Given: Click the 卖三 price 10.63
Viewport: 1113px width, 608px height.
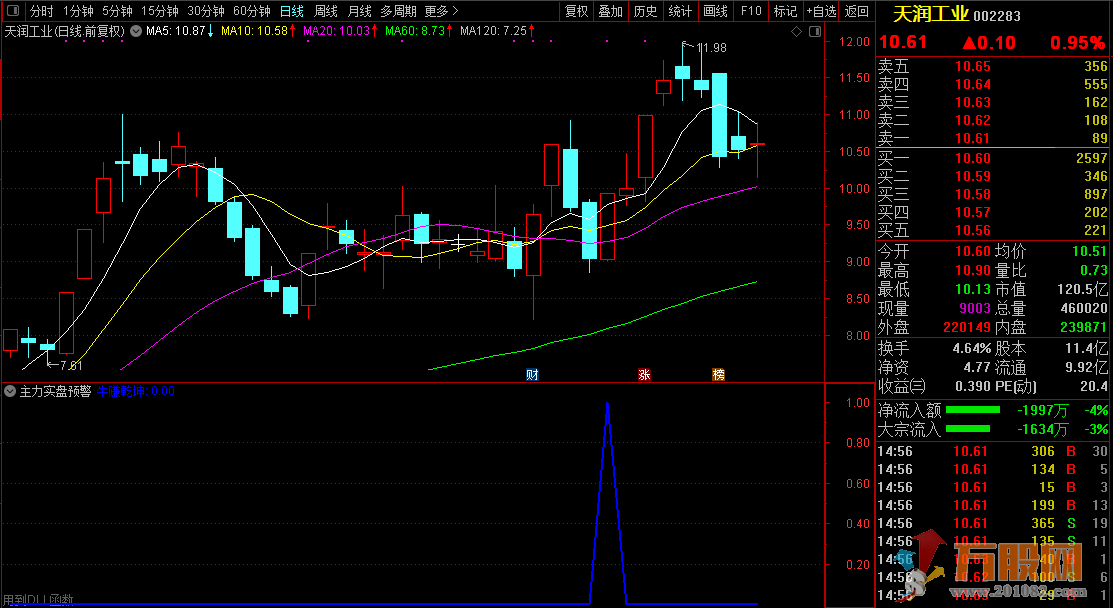Looking at the screenshot, I should (972, 102).
